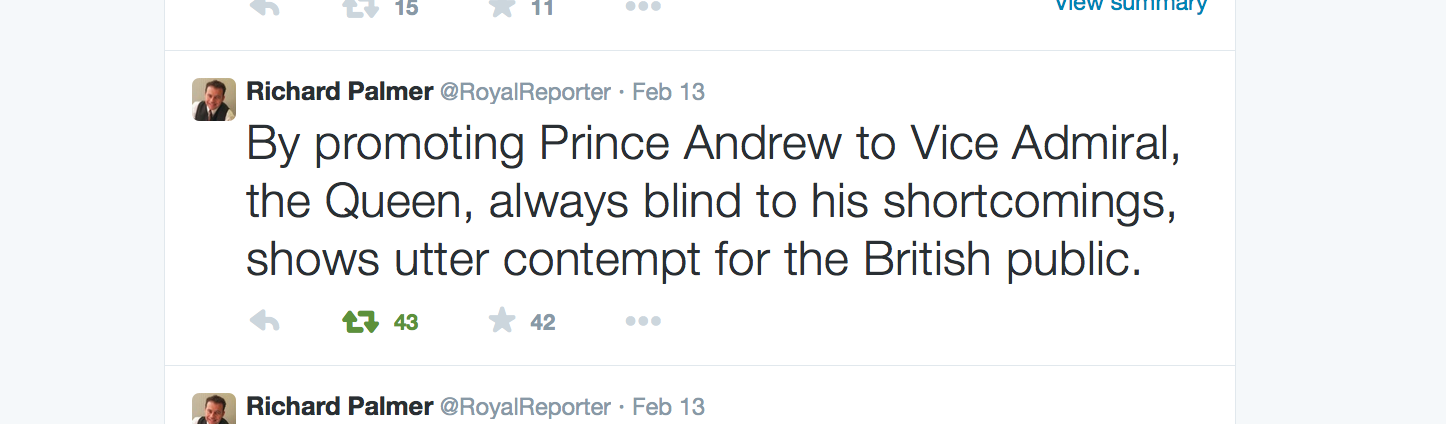The height and width of the screenshot is (424, 1446).
Task: Retweet the topmost tweet showing 15 retweets
Action: click(360, 7)
